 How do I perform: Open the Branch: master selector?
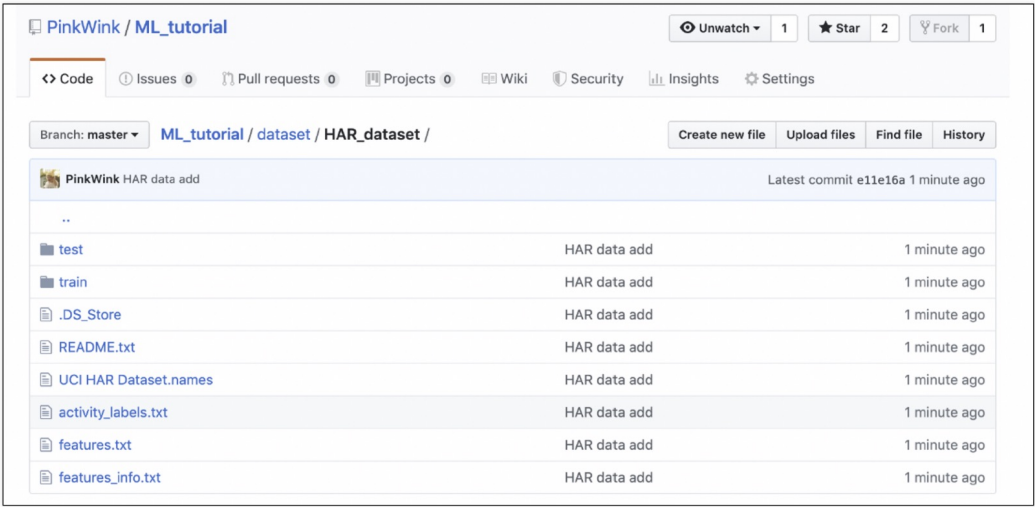(89, 135)
